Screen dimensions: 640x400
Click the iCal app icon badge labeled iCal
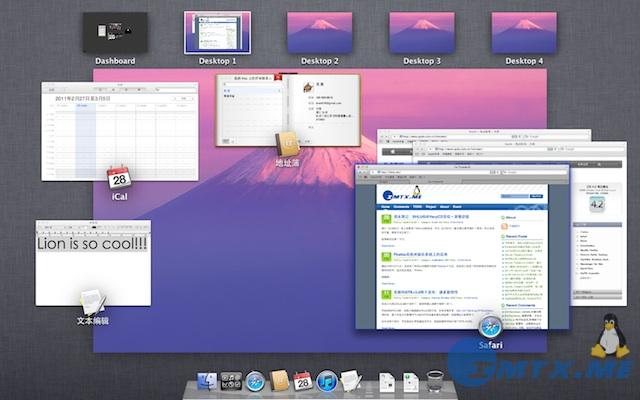119,178
